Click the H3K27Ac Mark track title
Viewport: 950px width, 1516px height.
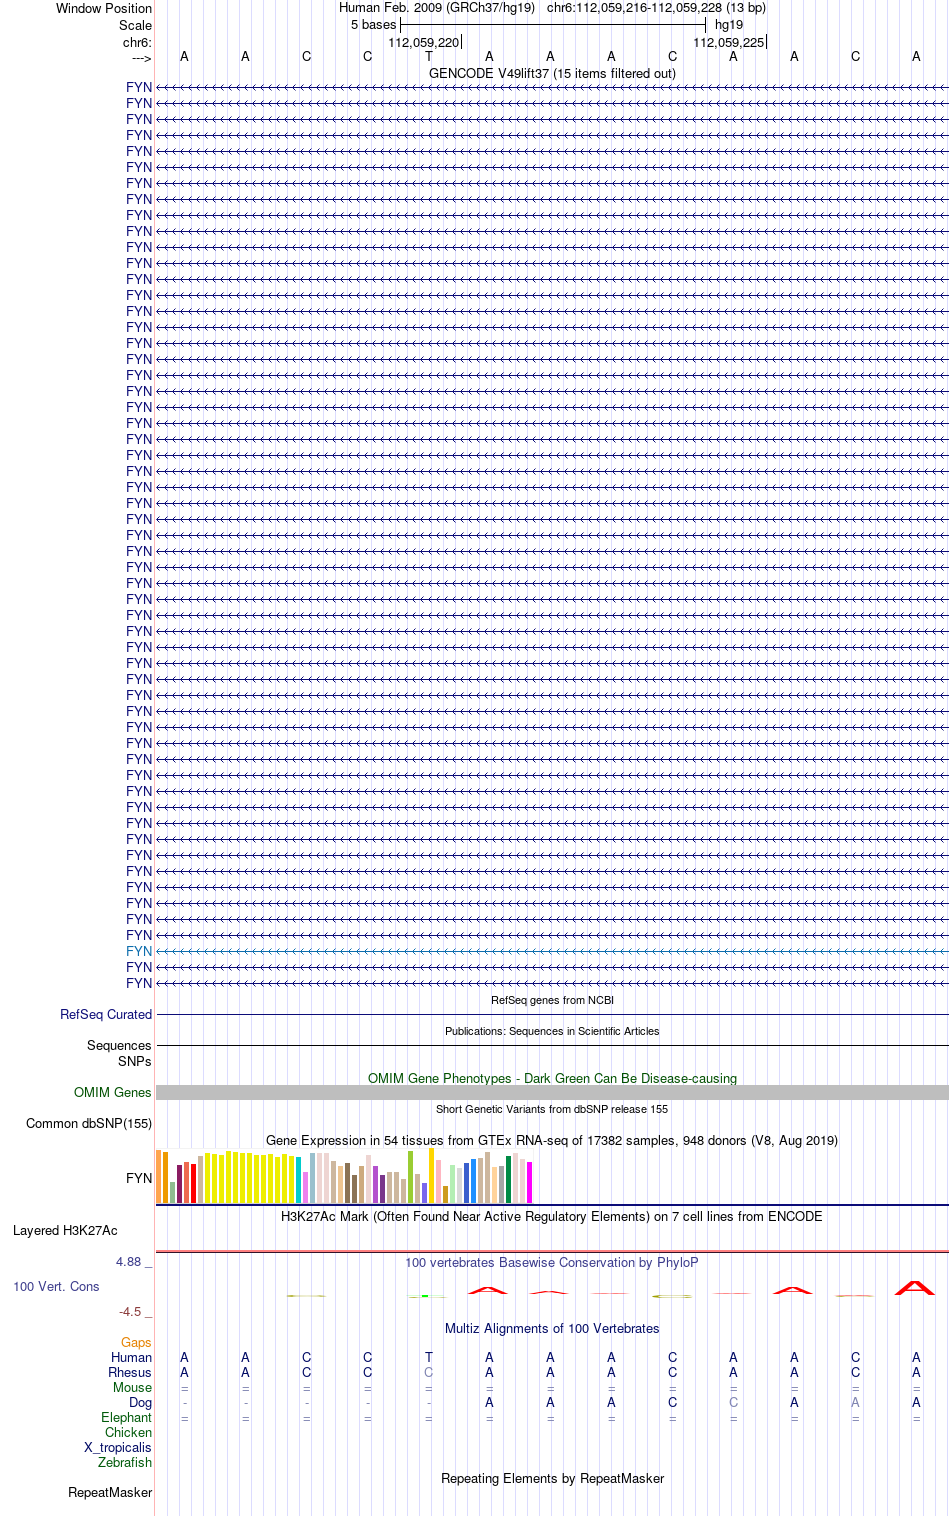[x=552, y=1216]
